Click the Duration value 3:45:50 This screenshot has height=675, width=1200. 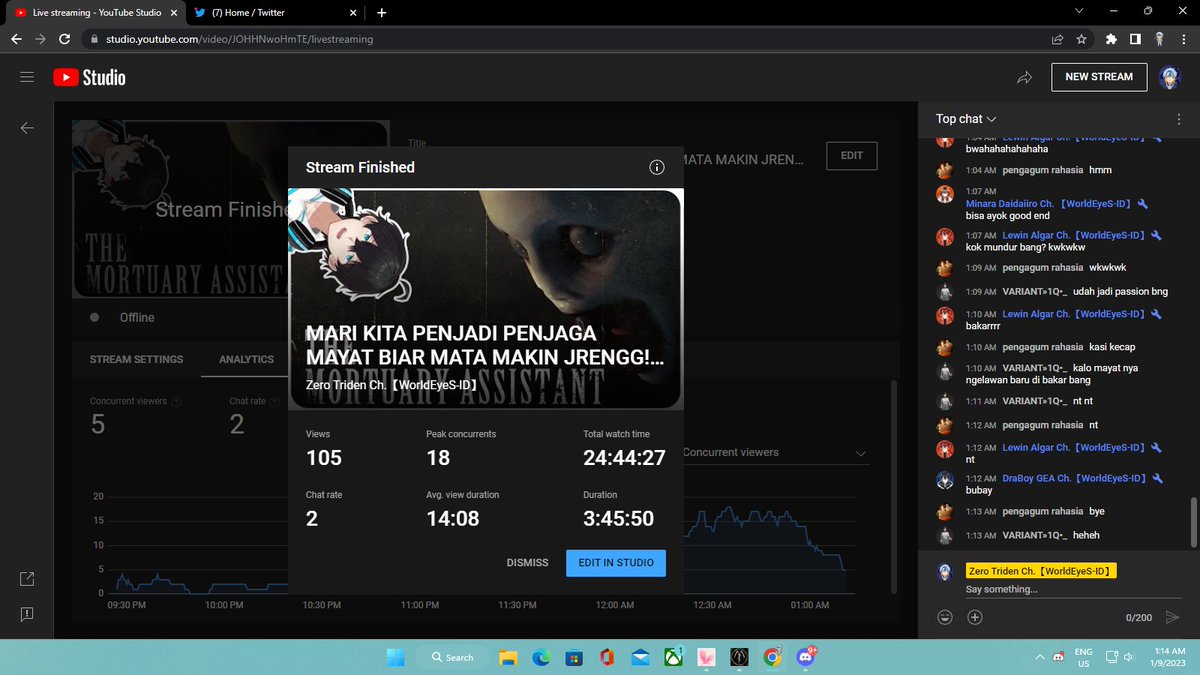tap(619, 519)
